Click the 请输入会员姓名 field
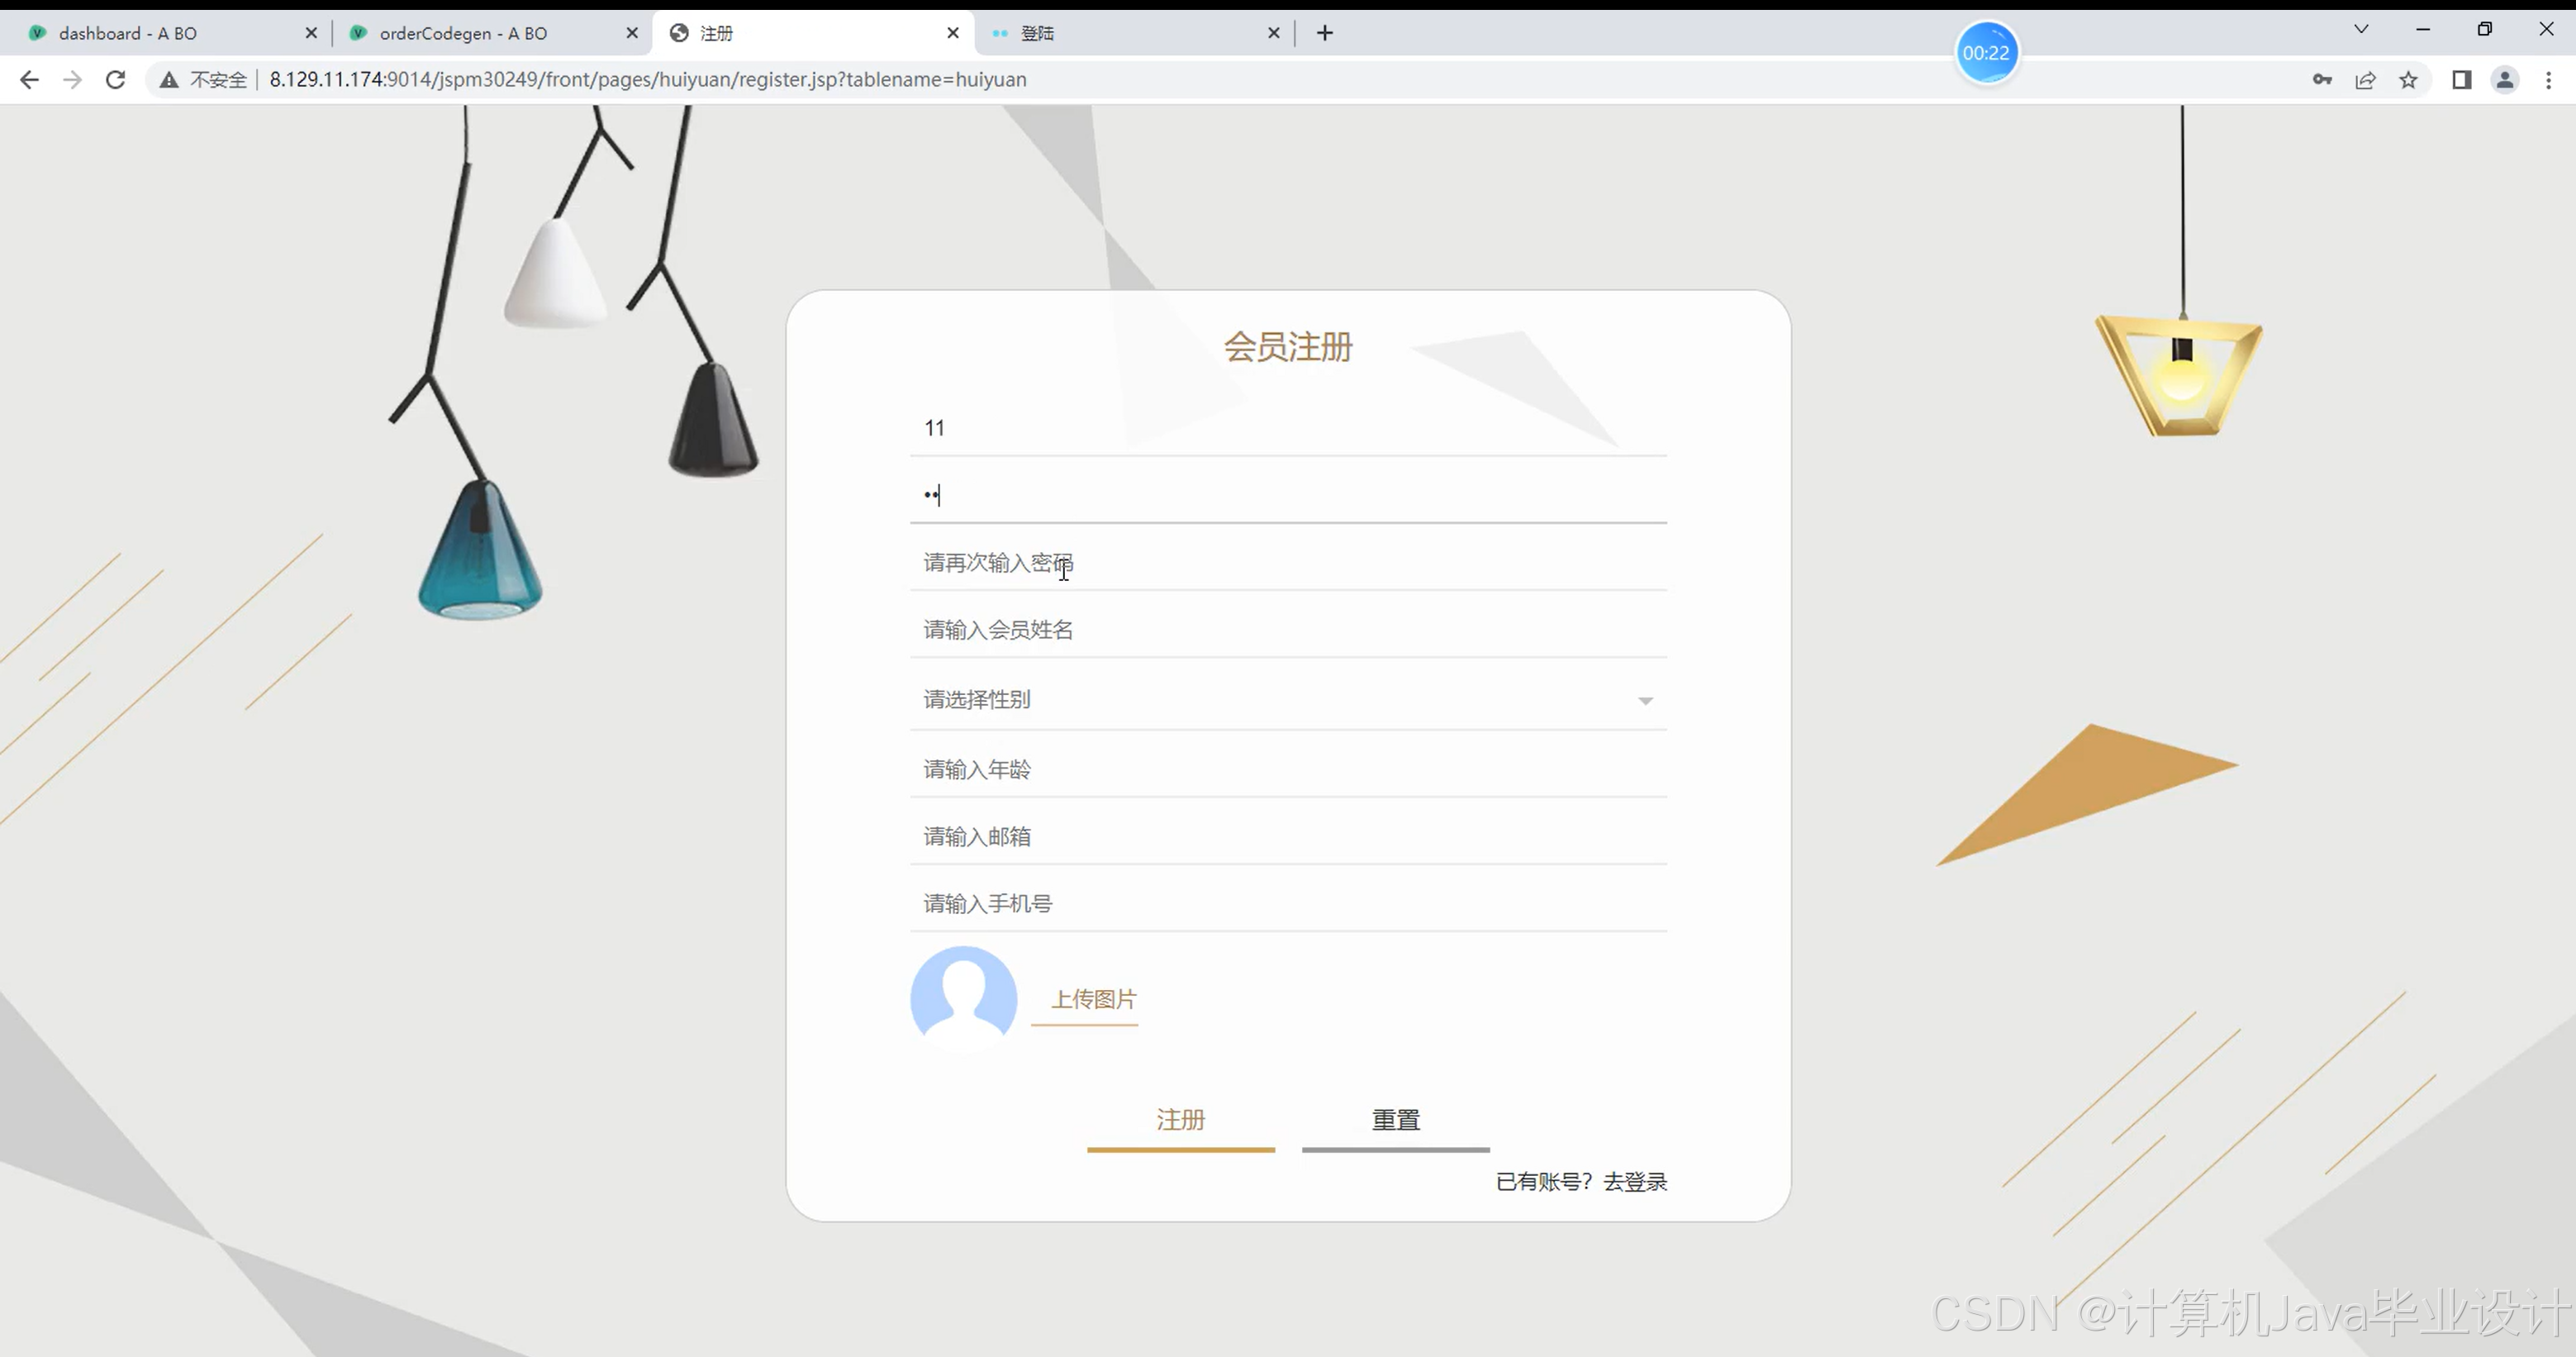The image size is (2576, 1357). (1288, 630)
